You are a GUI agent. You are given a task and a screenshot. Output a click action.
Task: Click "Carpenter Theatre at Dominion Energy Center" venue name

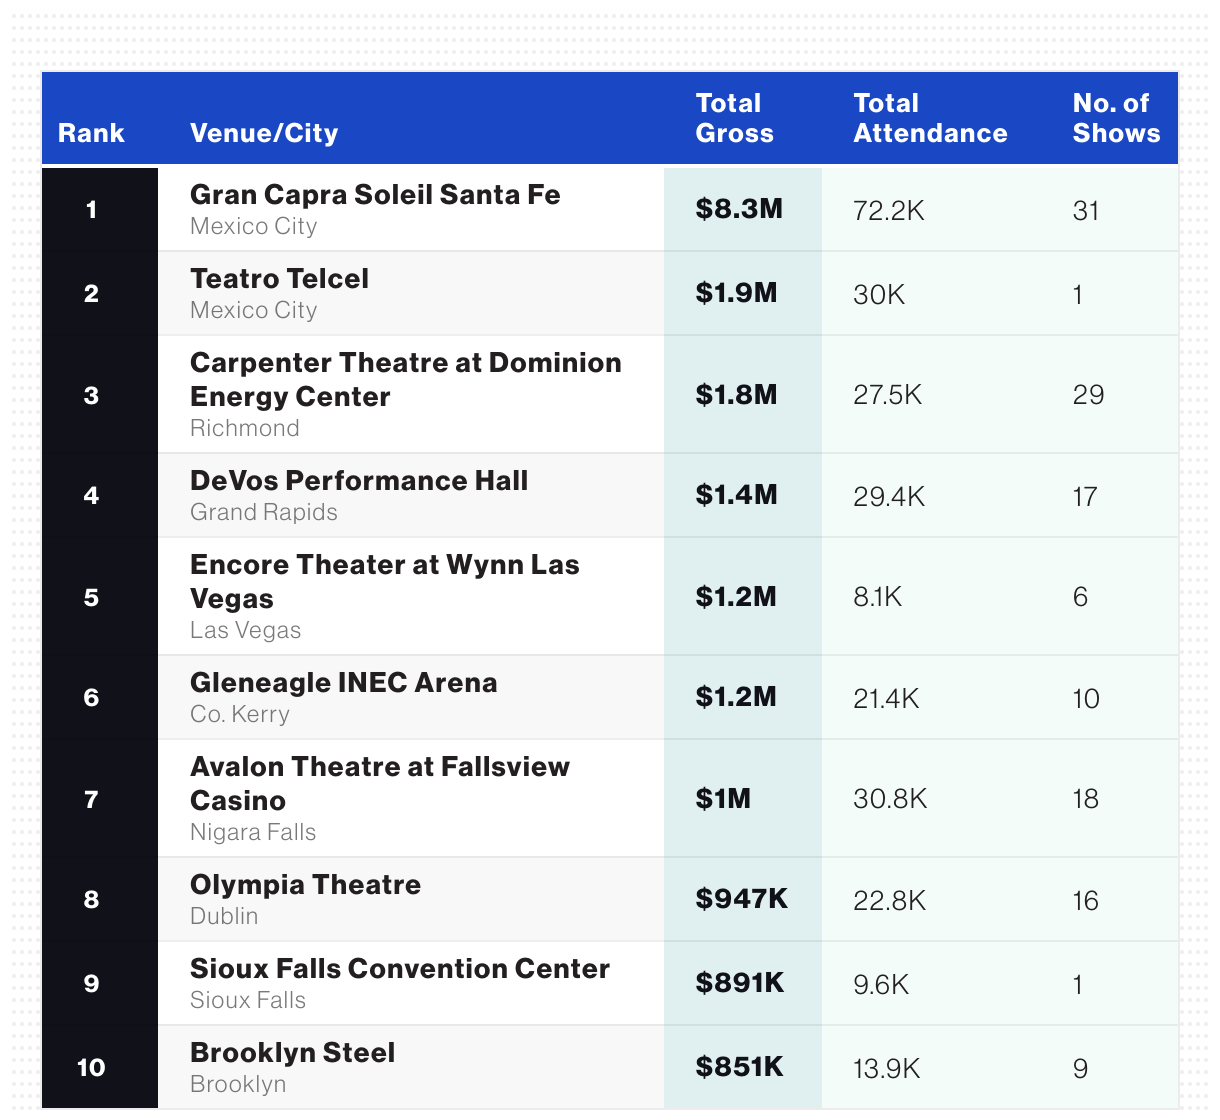[406, 379]
